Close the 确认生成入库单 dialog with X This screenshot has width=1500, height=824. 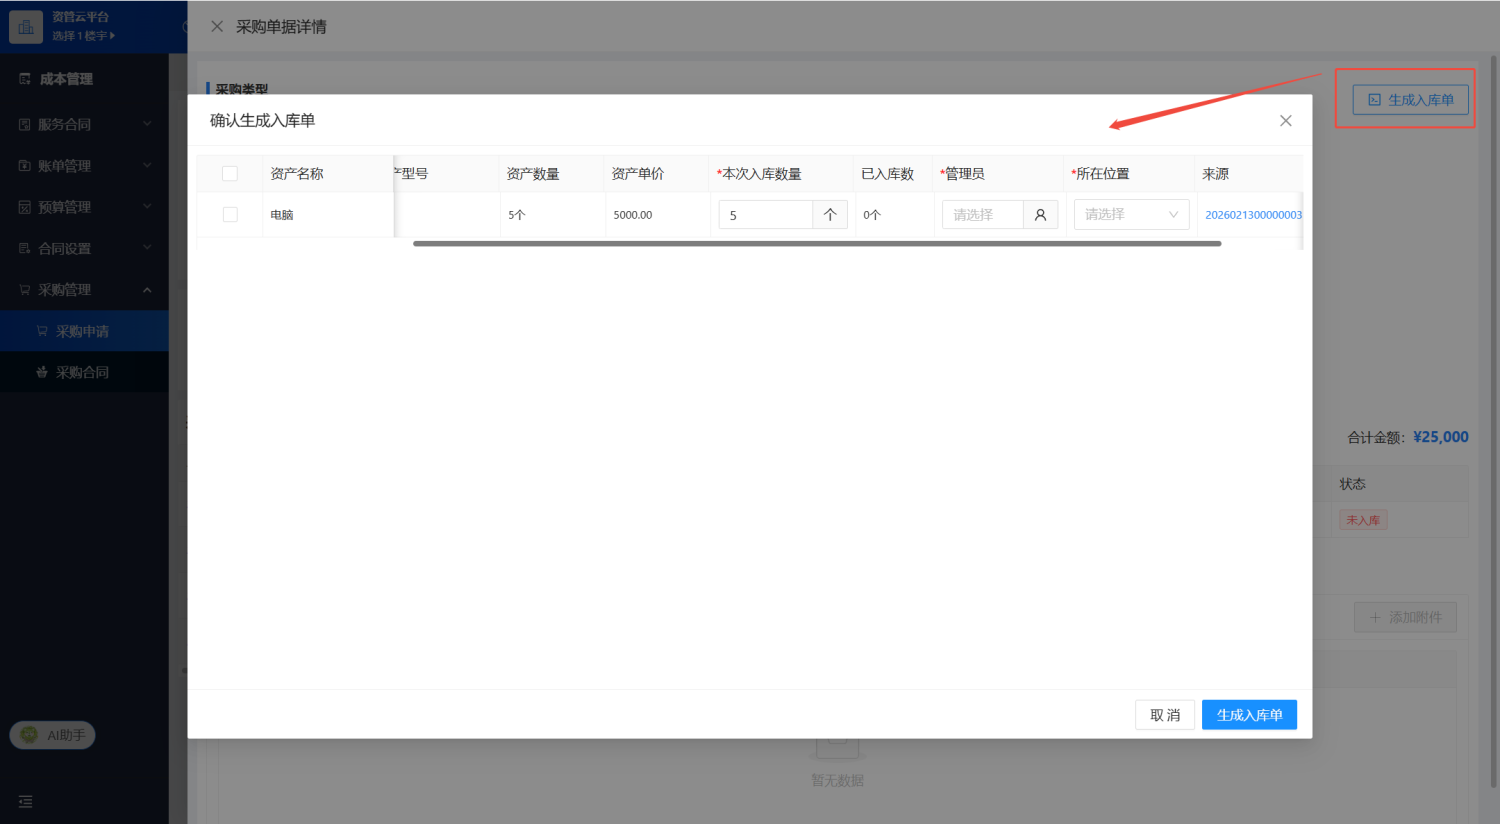point(1286,121)
